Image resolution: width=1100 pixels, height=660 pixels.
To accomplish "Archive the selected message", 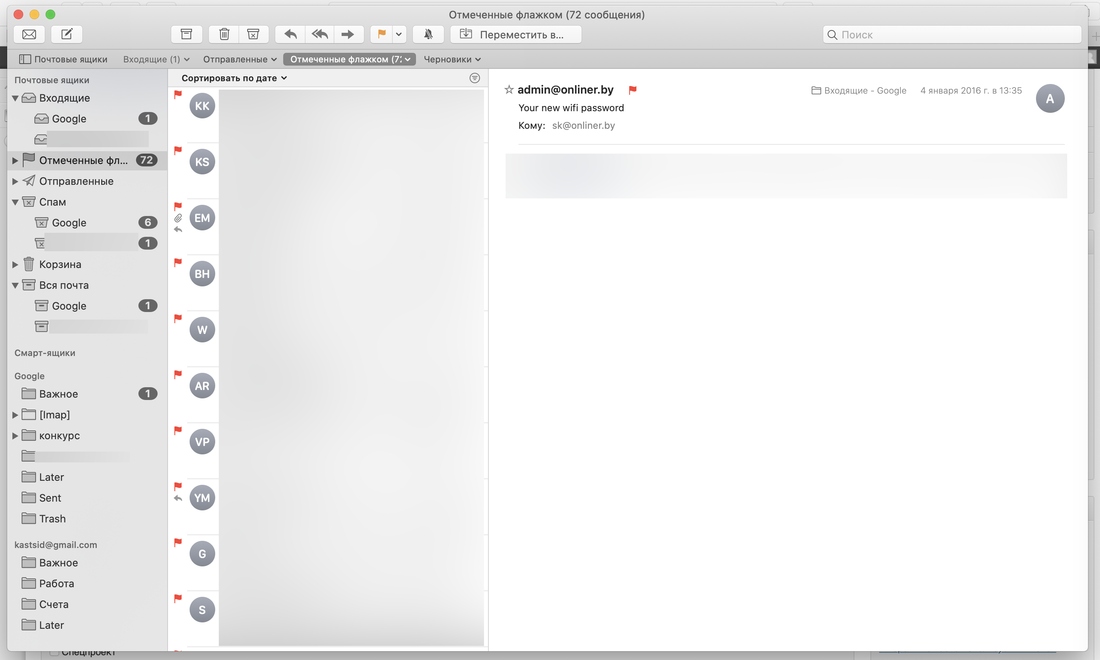I will [187, 34].
